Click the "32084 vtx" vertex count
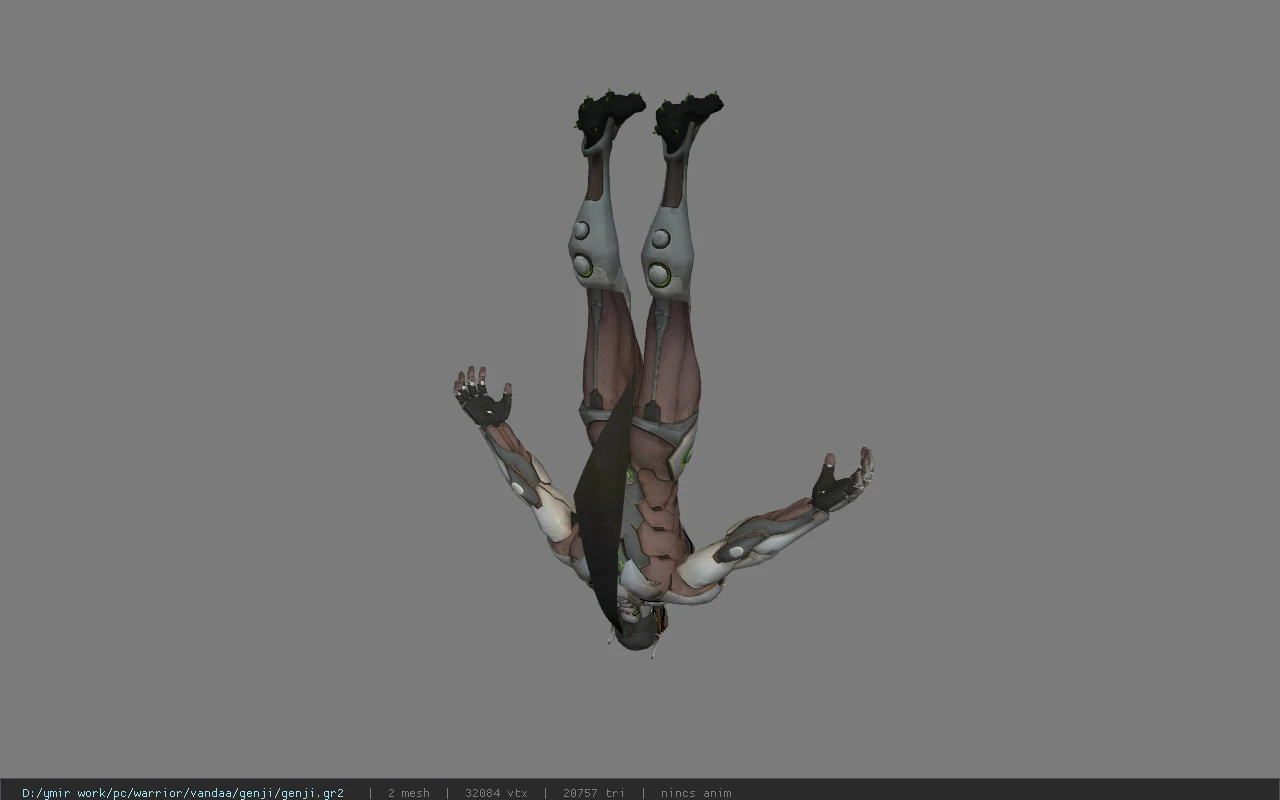The height and width of the screenshot is (800, 1280). click(x=496, y=793)
